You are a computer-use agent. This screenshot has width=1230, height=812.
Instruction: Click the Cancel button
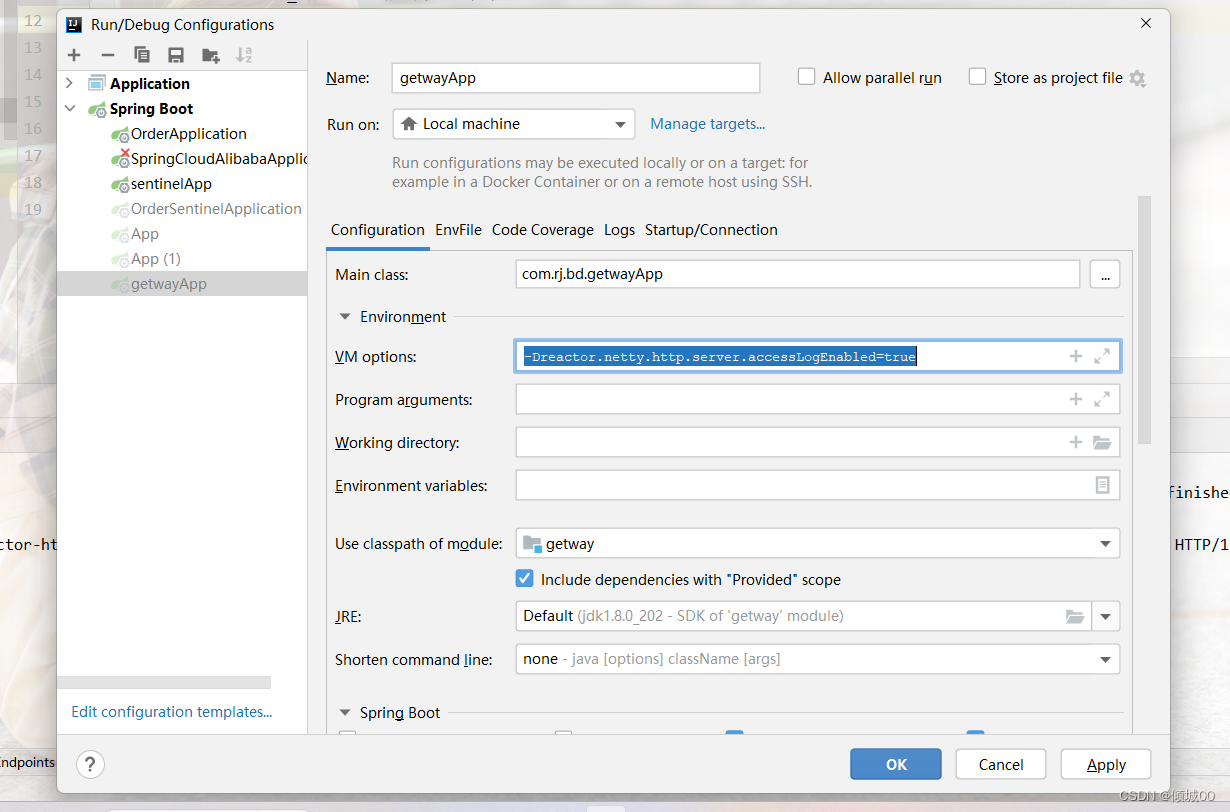(1001, 765)
